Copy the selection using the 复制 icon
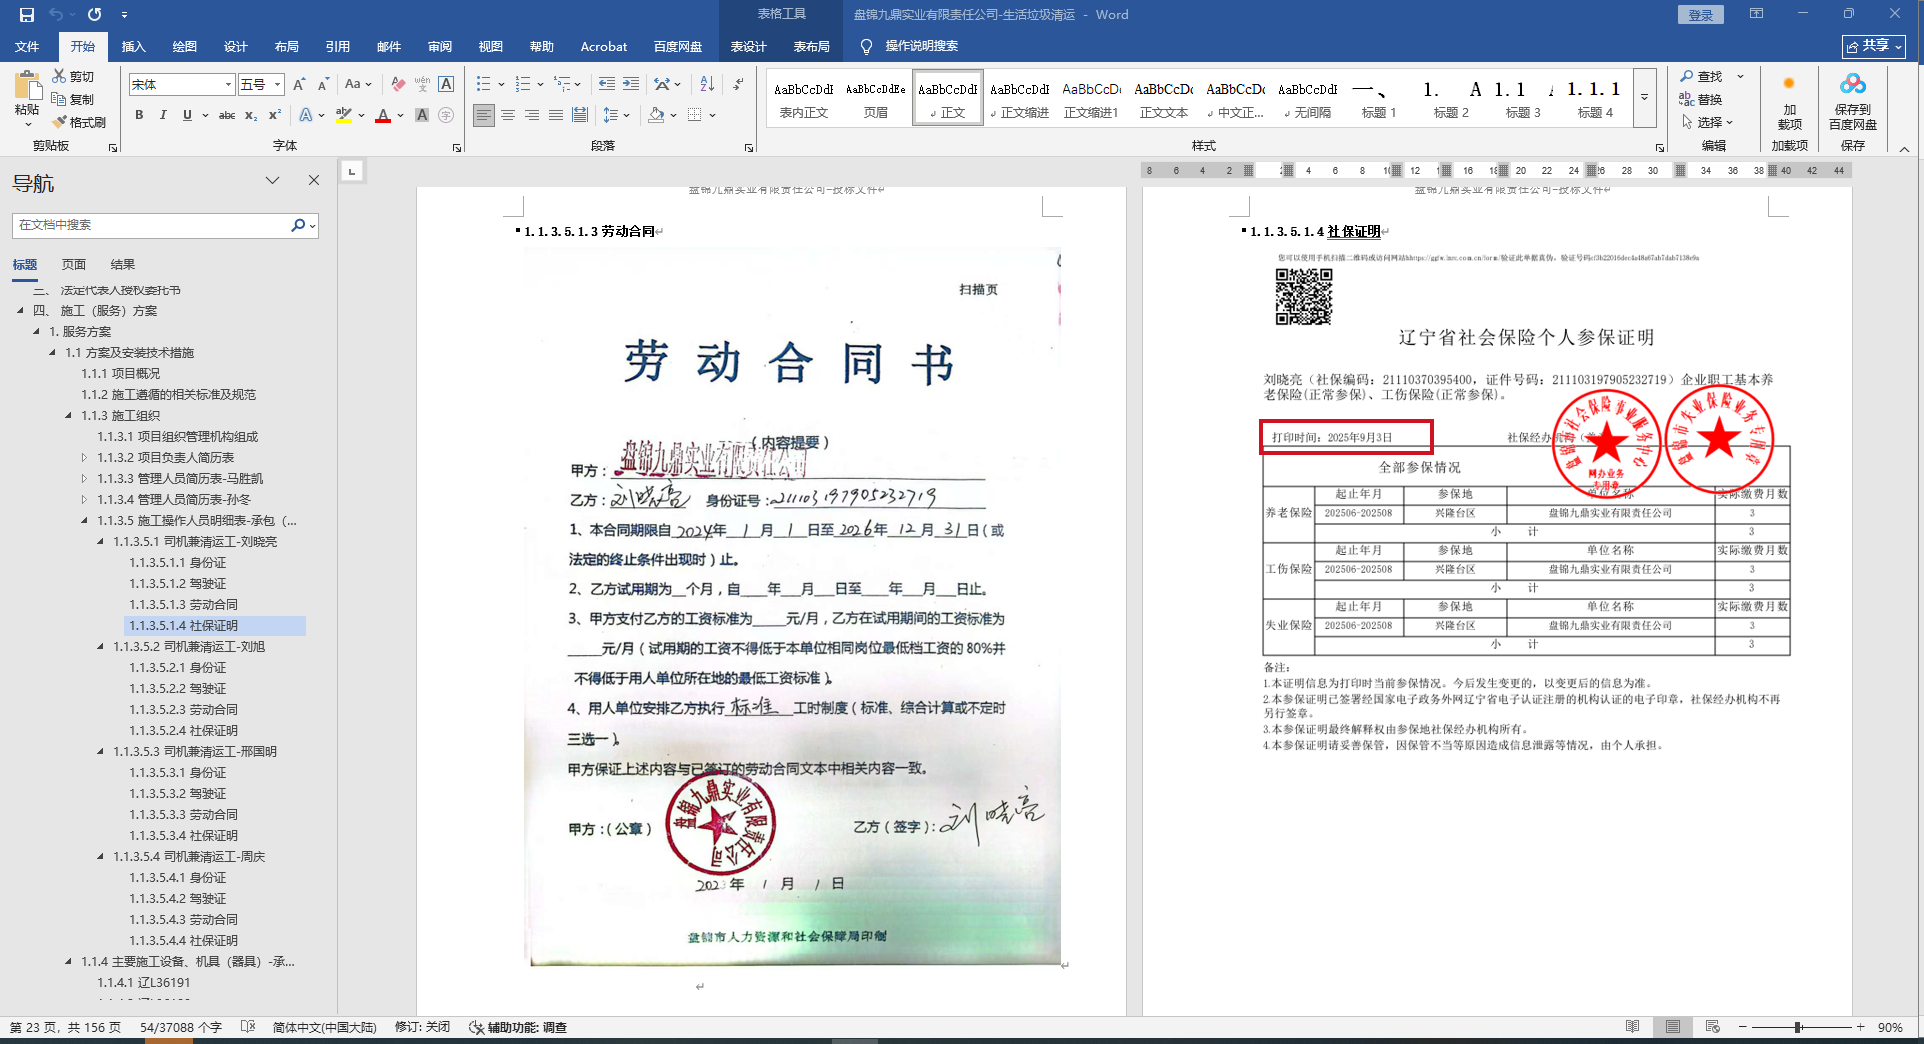The image size is (1924, 1044). click(60, 99)
